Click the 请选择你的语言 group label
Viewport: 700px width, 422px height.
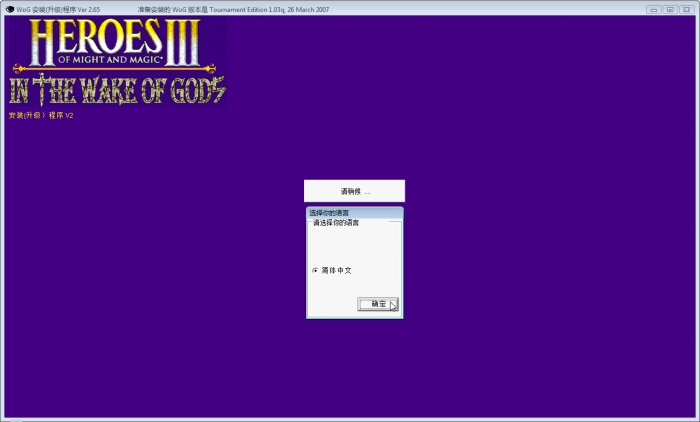point(336,222)
